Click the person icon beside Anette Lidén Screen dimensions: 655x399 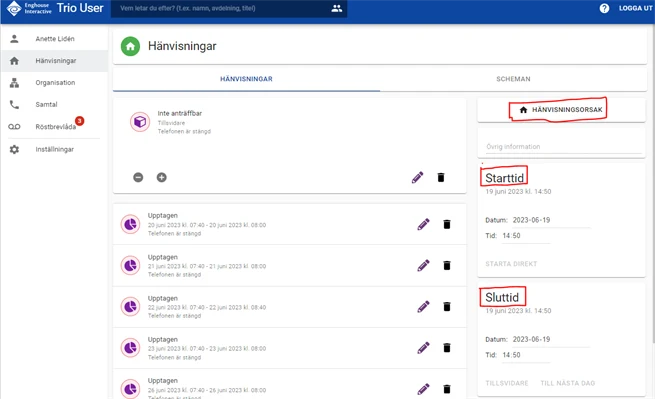pos(14,39)
